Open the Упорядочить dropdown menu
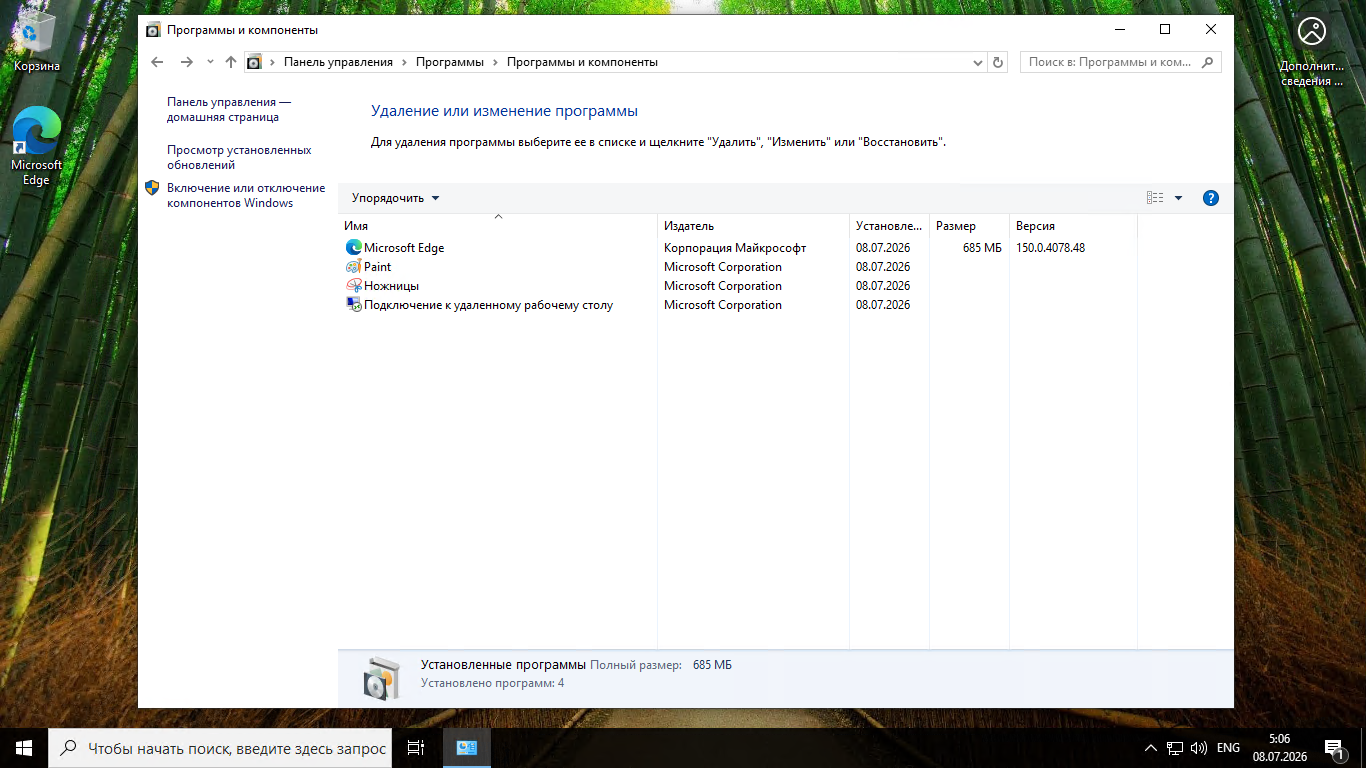Image resolution: width=1366 pixels, height=768 pixels. 395,198
